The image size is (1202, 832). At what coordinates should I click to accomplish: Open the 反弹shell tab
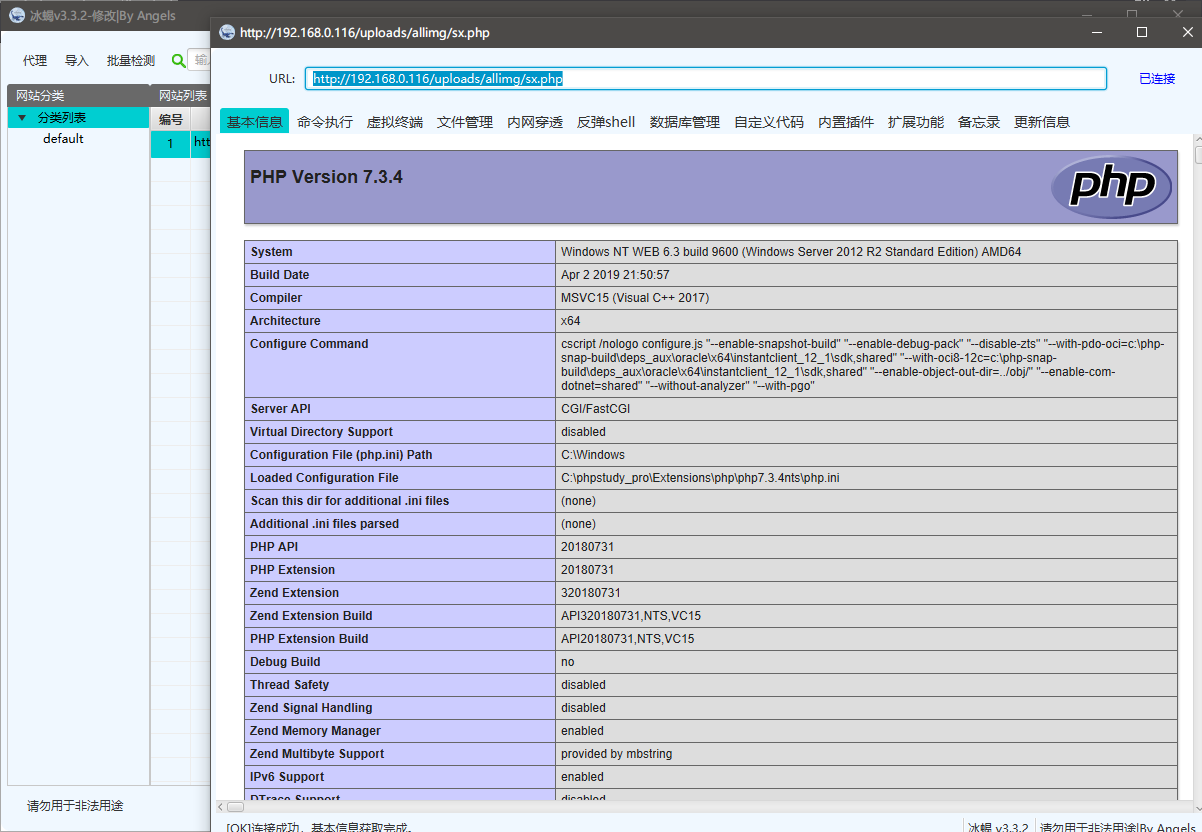(606, 122)
